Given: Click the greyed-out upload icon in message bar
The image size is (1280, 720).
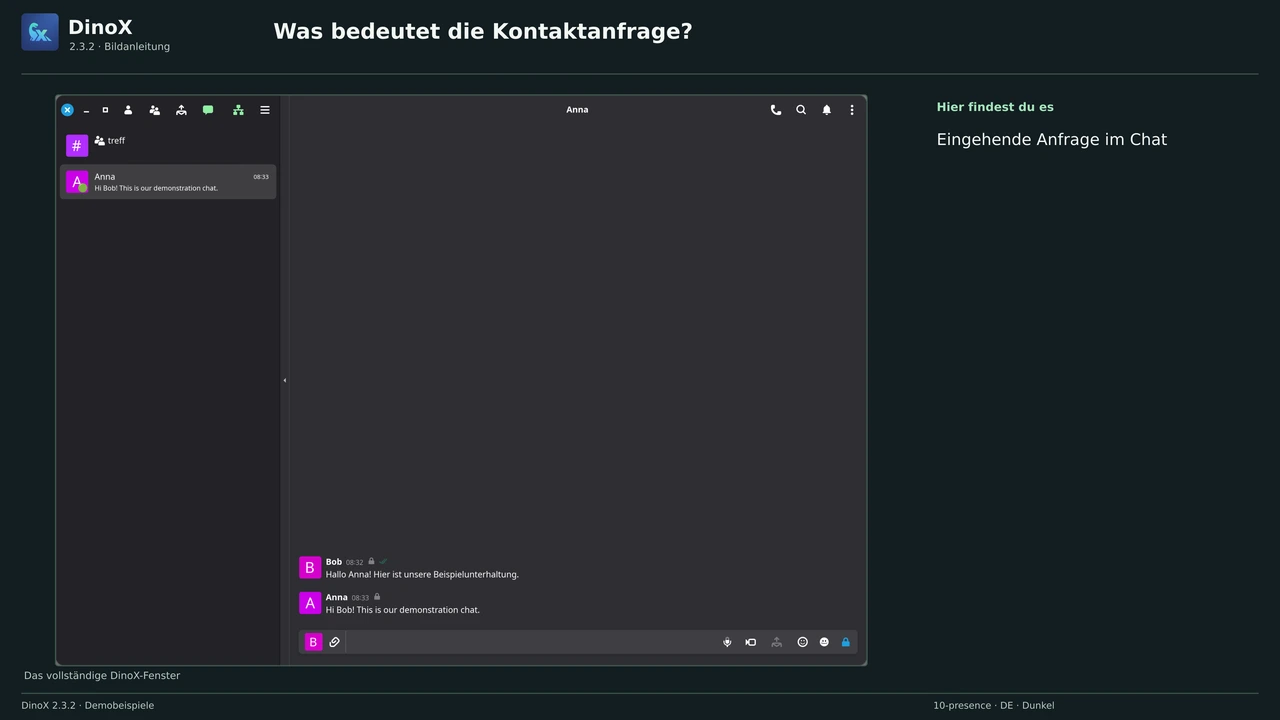Looking at the screenshot, I should (776, 642).
